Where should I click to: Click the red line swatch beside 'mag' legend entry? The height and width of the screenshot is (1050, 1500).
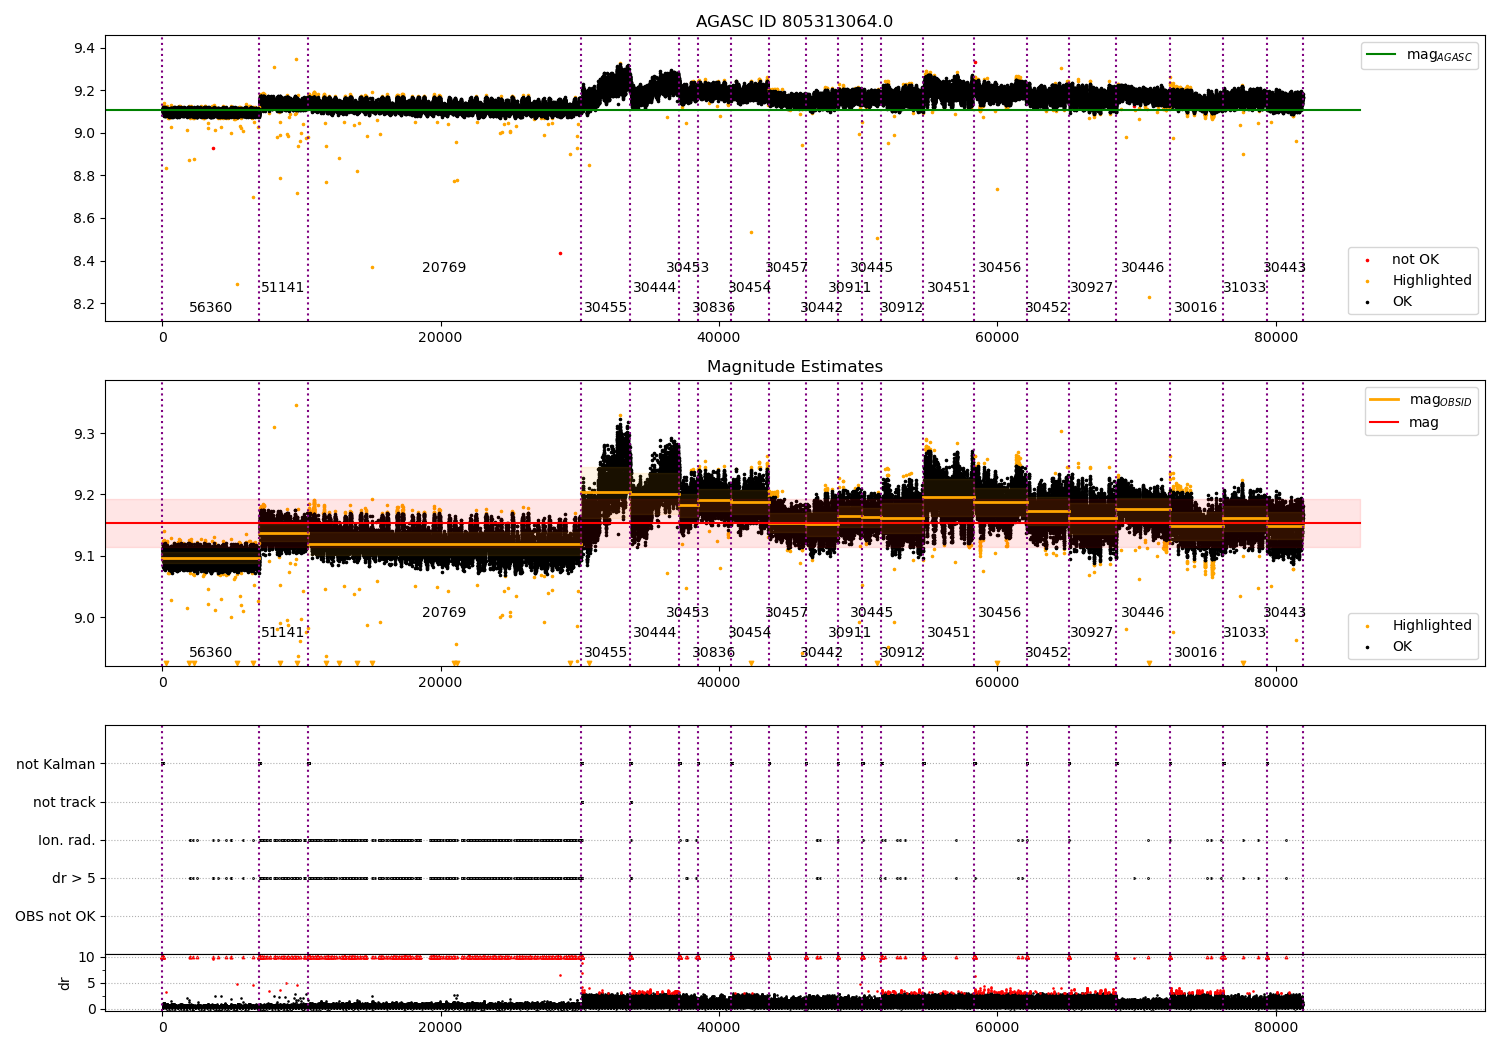coord(1386,423)
